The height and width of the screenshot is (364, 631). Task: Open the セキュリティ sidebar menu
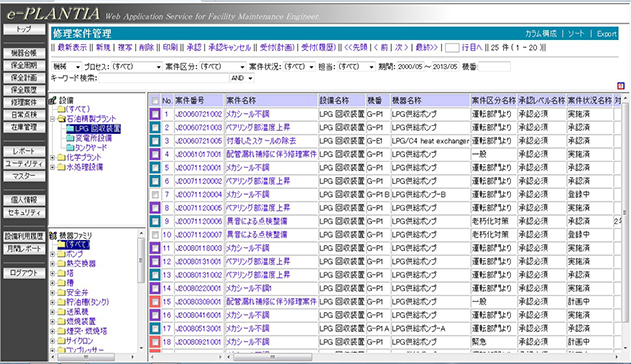coord(24,212)
